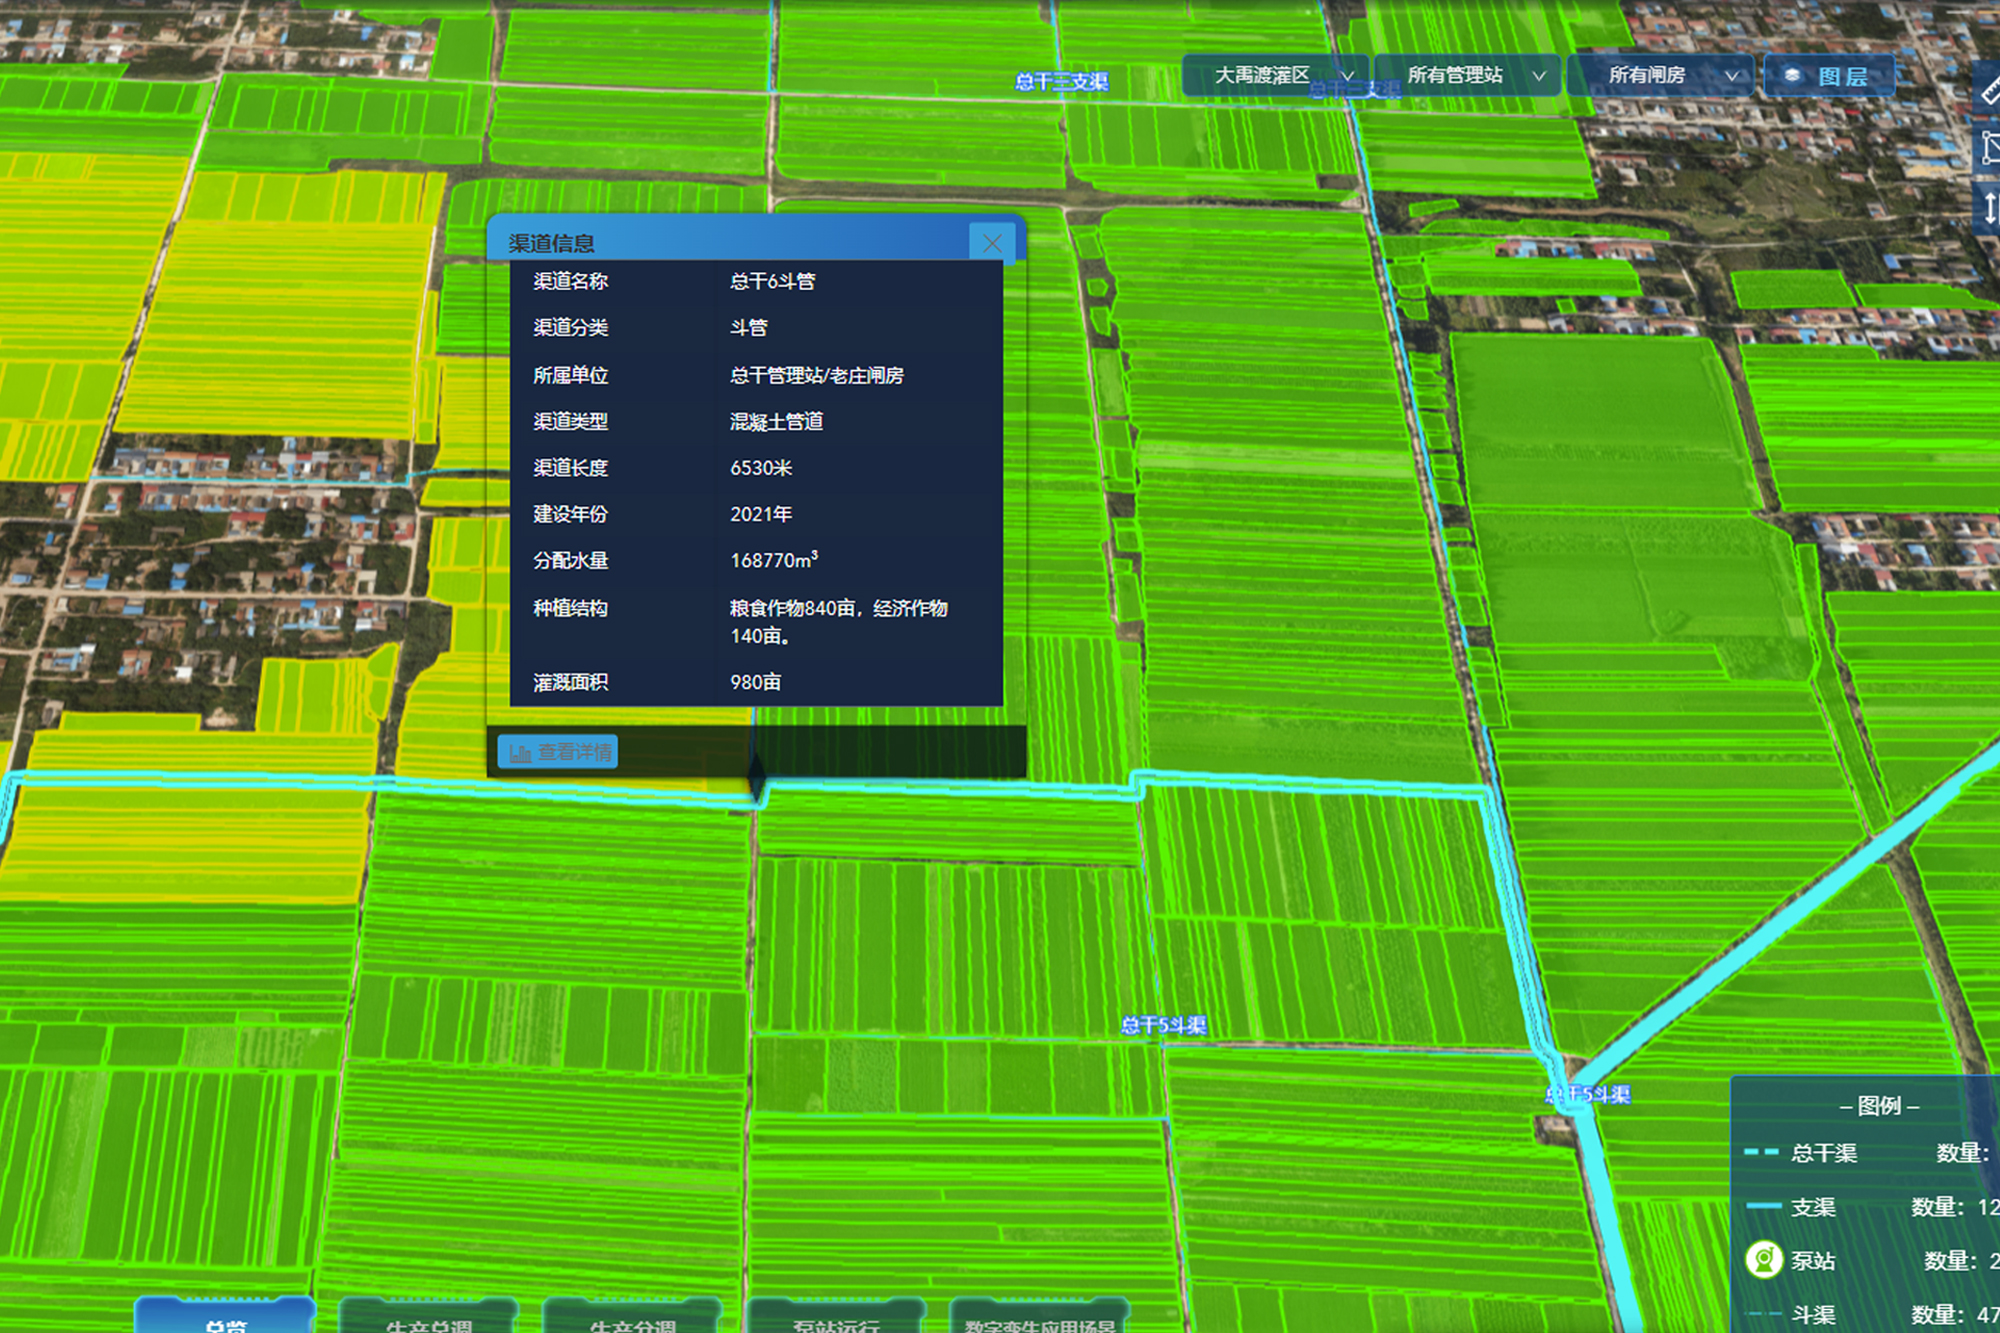This screenshot has height=1333, width=2000.
Task: Click the 总干三支渠 canal label
Action: (1061, 82)
